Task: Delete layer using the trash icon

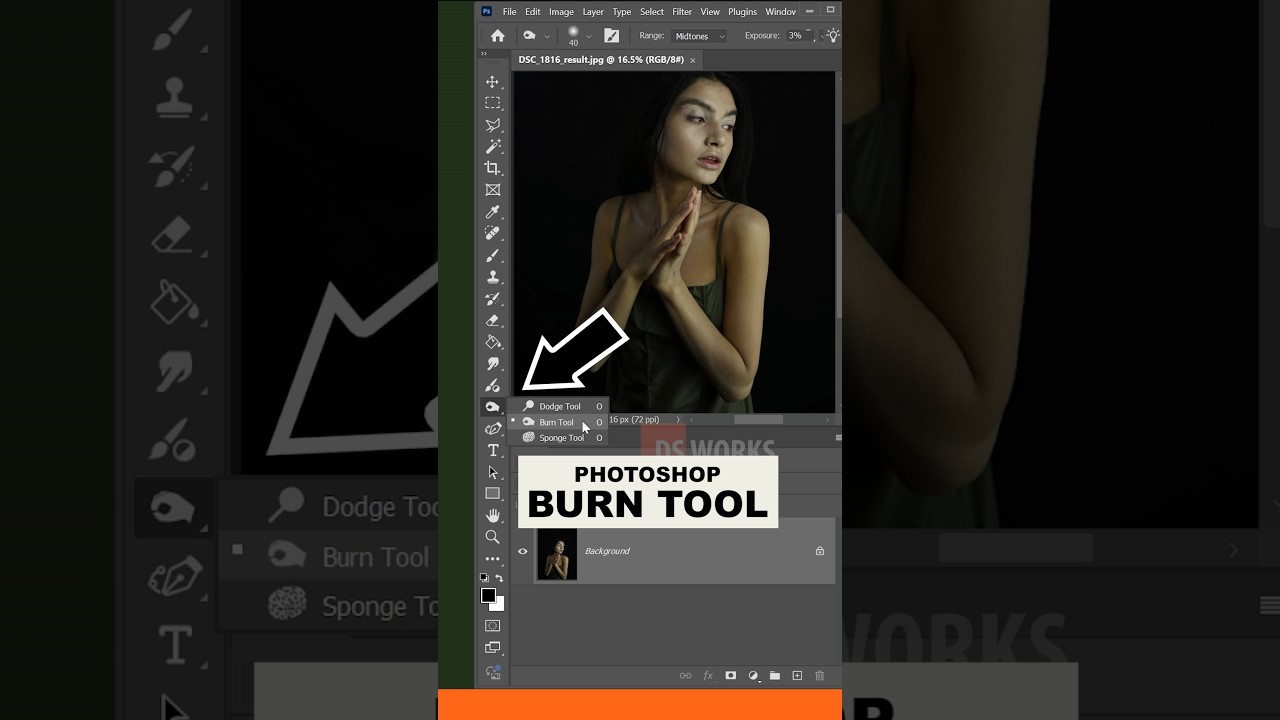Action: 820,676
